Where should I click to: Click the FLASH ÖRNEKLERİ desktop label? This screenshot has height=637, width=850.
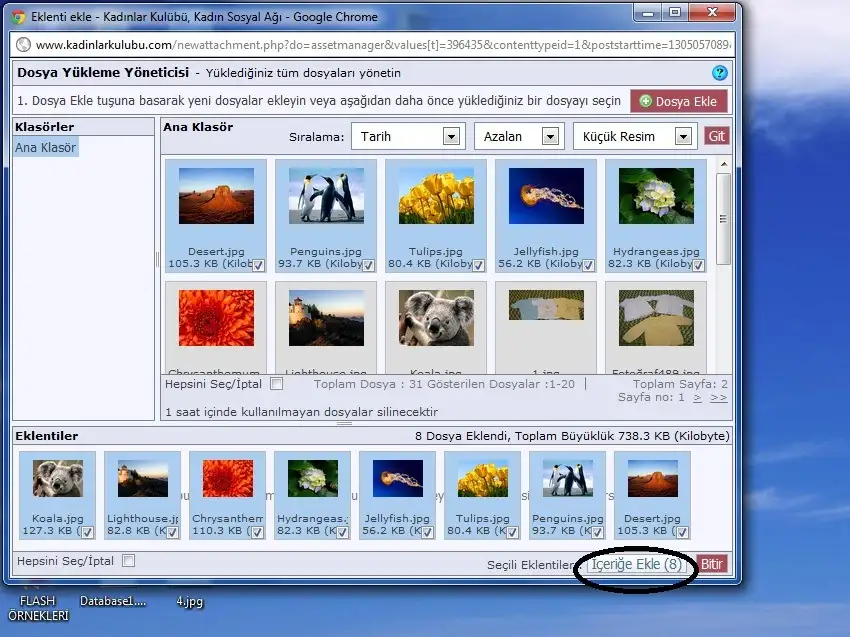coord(38,608)
